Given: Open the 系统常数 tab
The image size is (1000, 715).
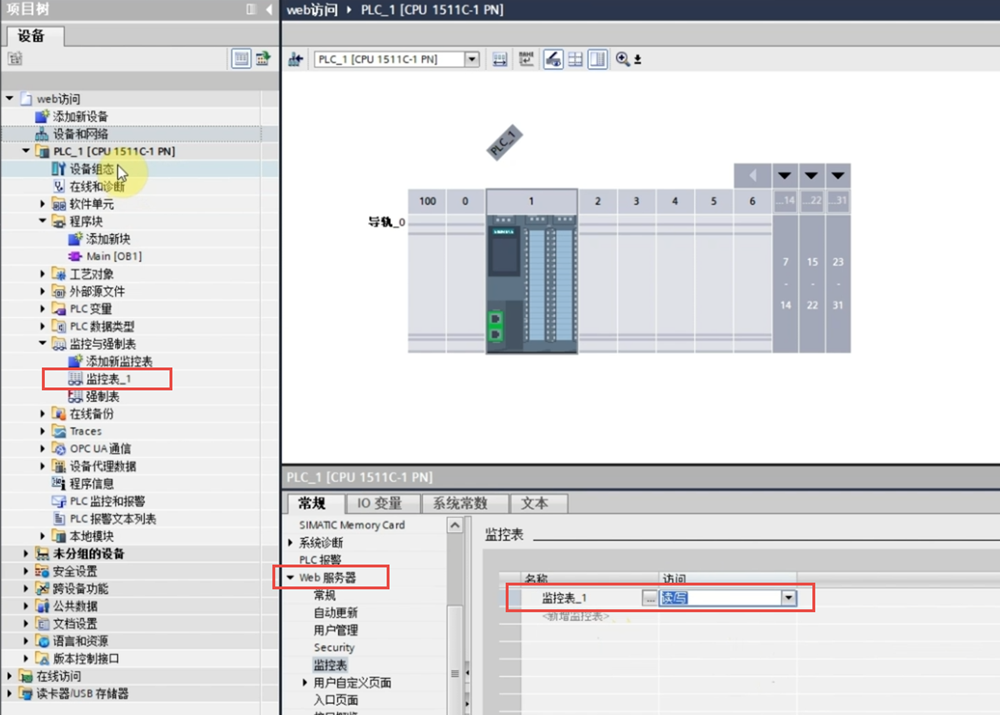Looking at the screenshot, I should click(x=464, y=503).
